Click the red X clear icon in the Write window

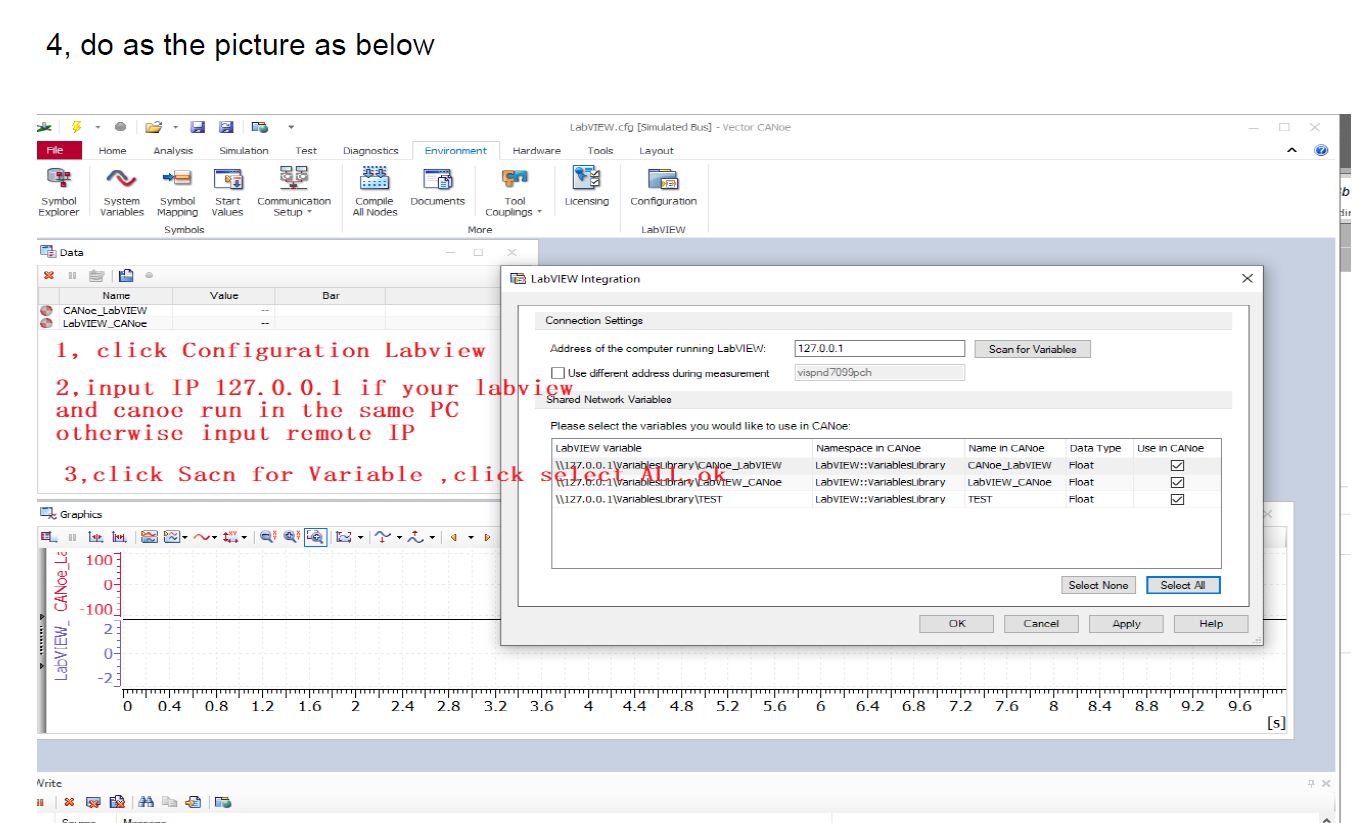click(x=69, y=802)
